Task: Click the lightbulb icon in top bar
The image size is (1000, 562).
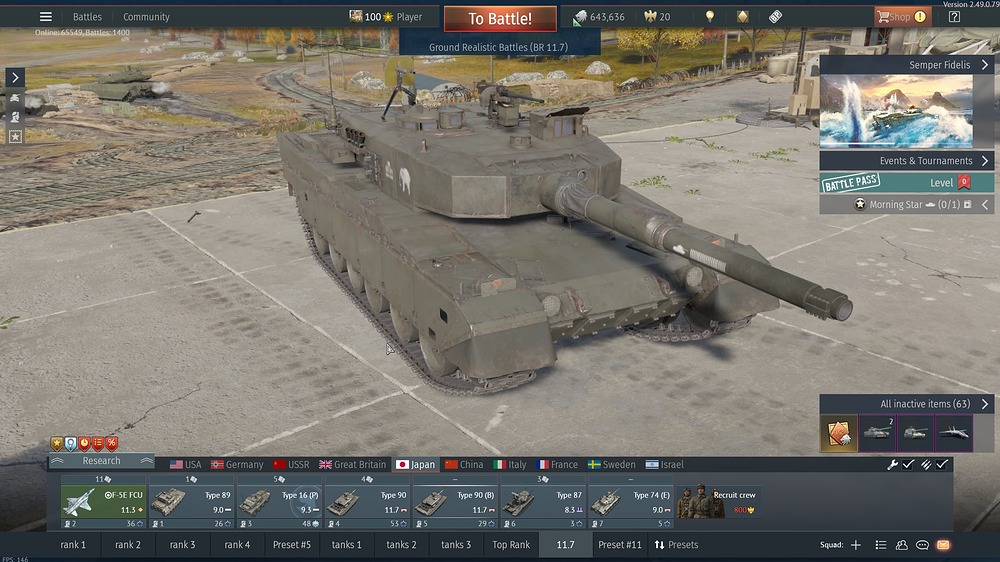Action: 710,17
